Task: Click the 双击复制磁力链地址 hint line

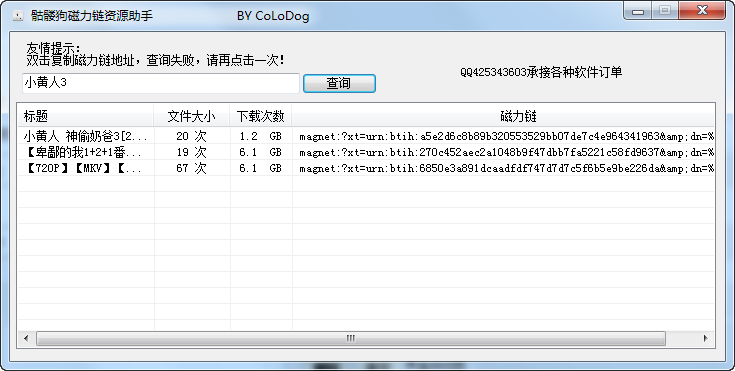Action: [x=155, y=60]
